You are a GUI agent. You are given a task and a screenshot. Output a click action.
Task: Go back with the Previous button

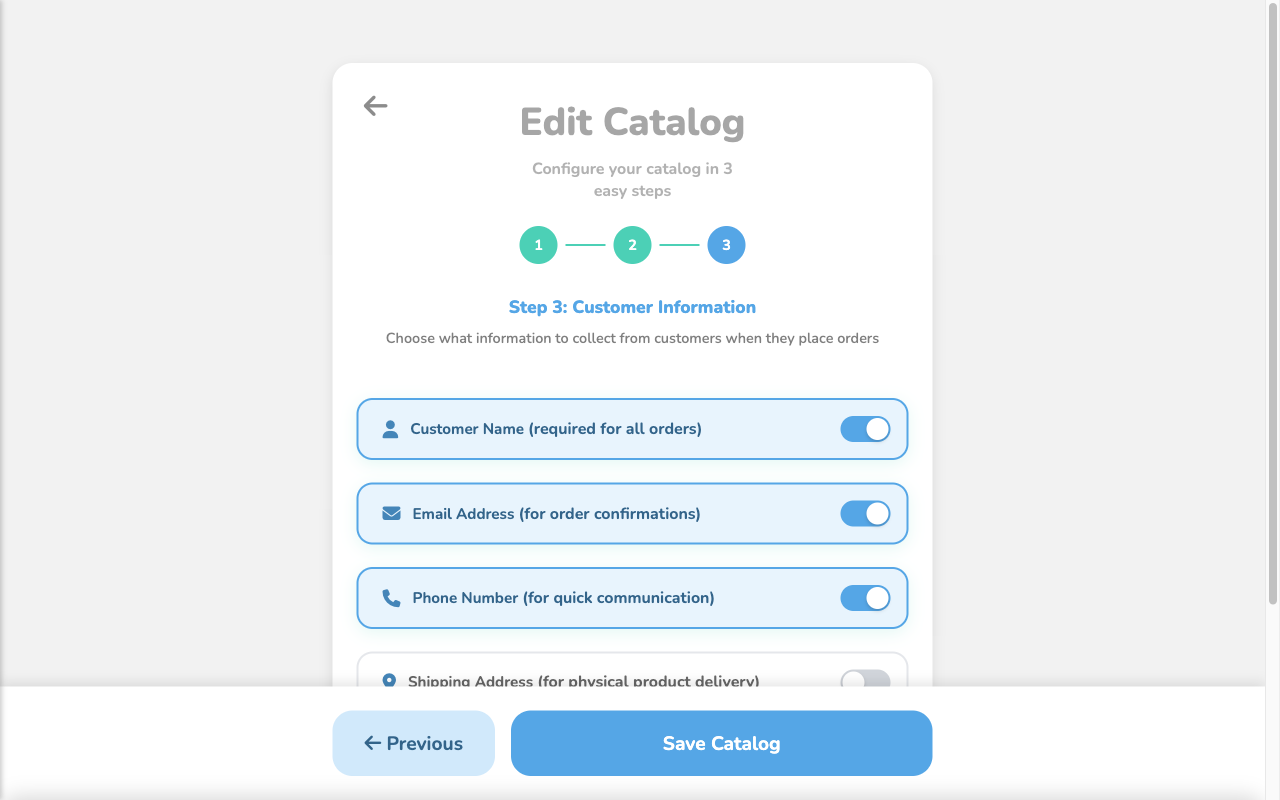tap(414, 743)
